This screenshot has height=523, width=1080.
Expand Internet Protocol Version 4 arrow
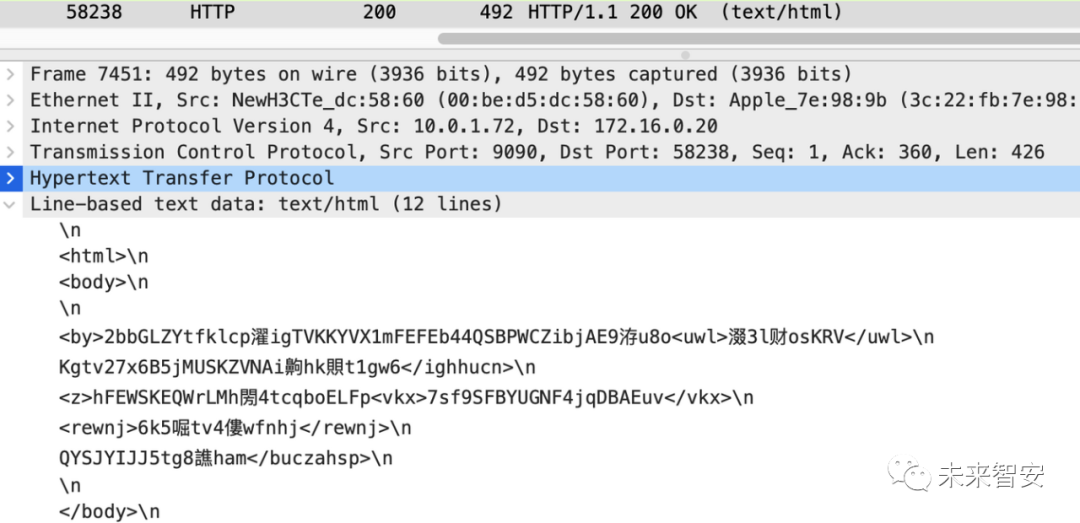coord(9,127)
